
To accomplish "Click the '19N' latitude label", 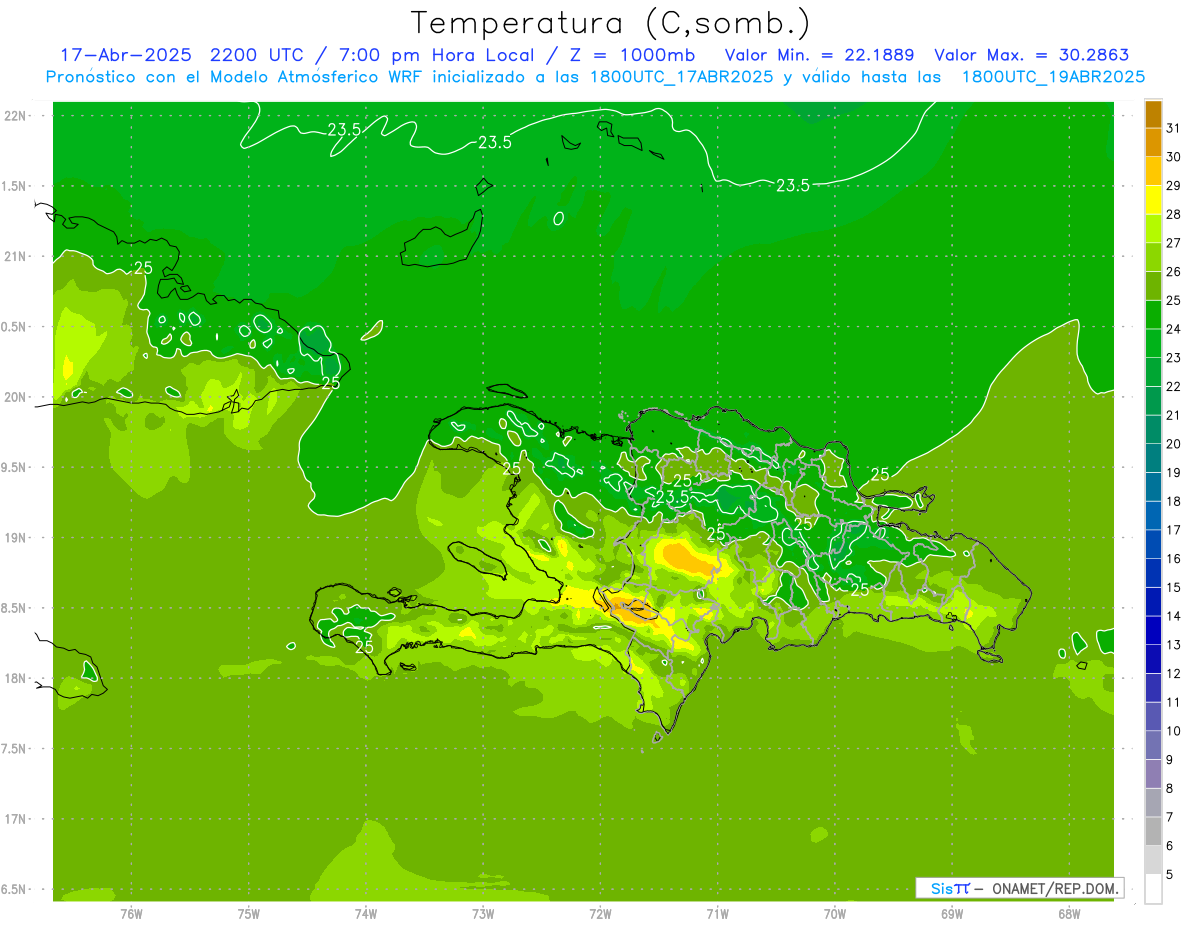I will (x=17, y=538).
